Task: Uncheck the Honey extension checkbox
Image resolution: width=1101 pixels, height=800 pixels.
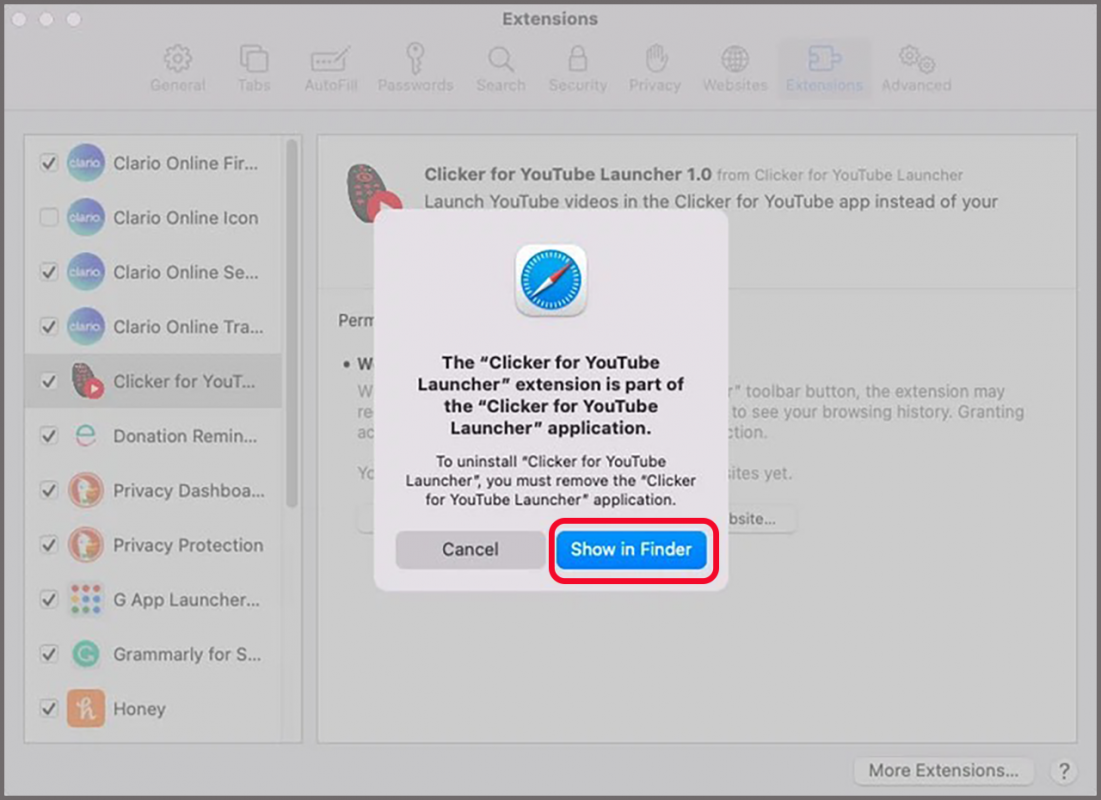Action: [x=48, y=708]
